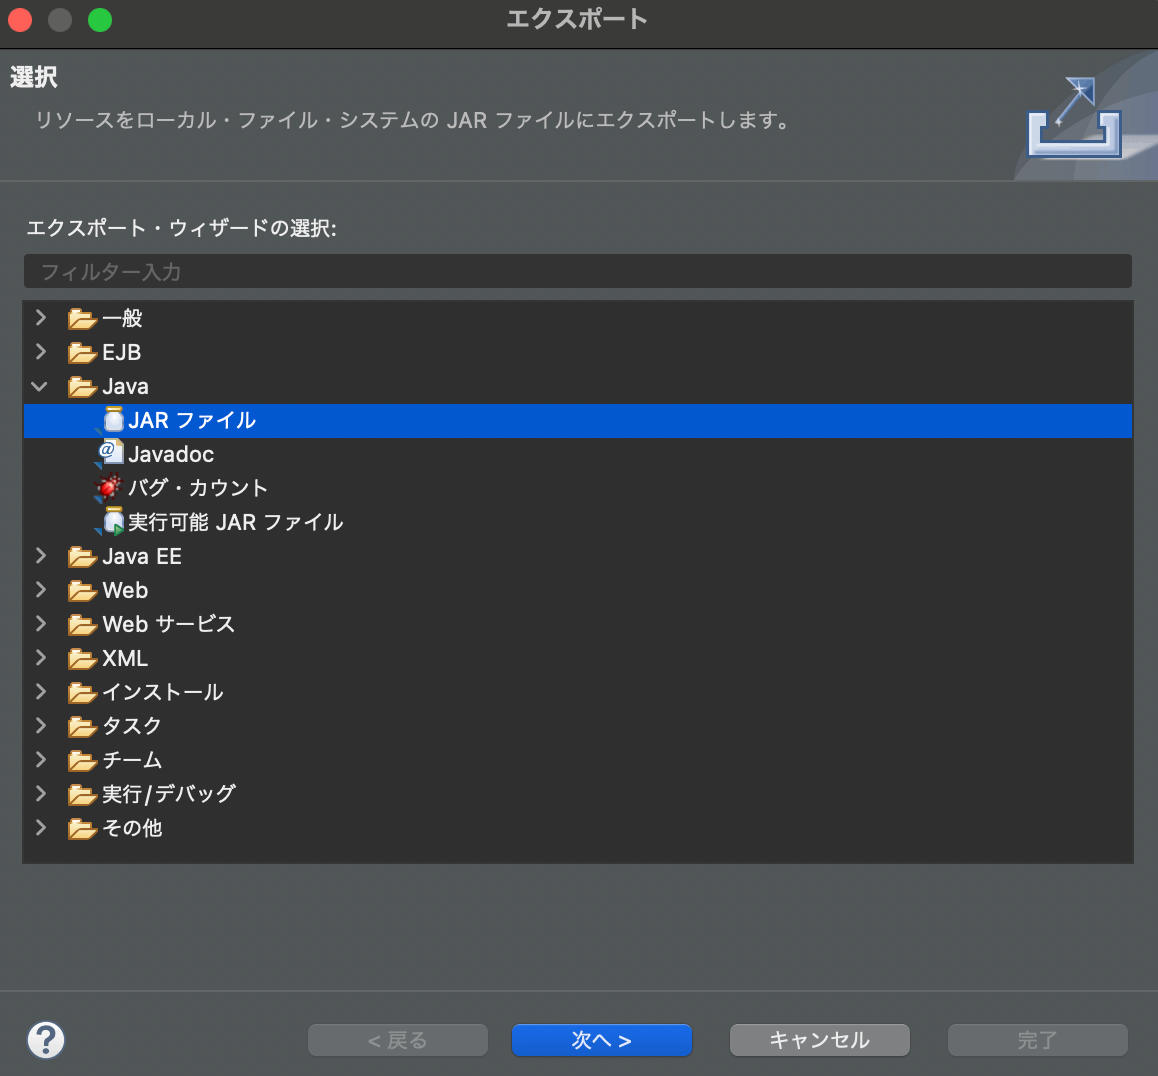Click the < 戻る button
Image resolution: width=1158 pixels, height=1076 pixels.
(x=397, y=1040)
